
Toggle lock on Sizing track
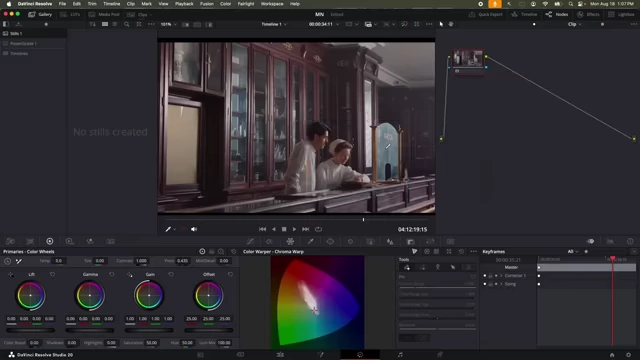tap(490, 284)
